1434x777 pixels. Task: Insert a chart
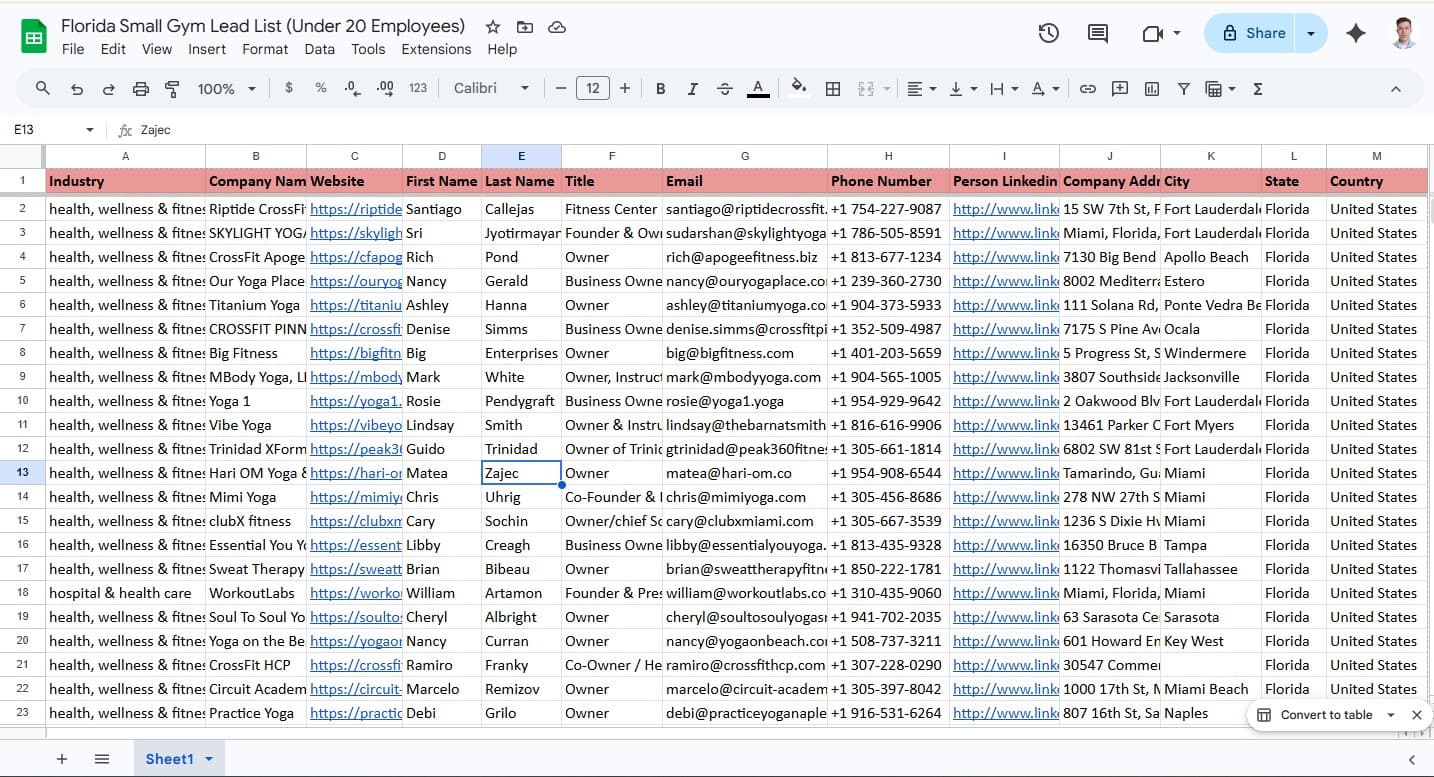click(1151, 88)
